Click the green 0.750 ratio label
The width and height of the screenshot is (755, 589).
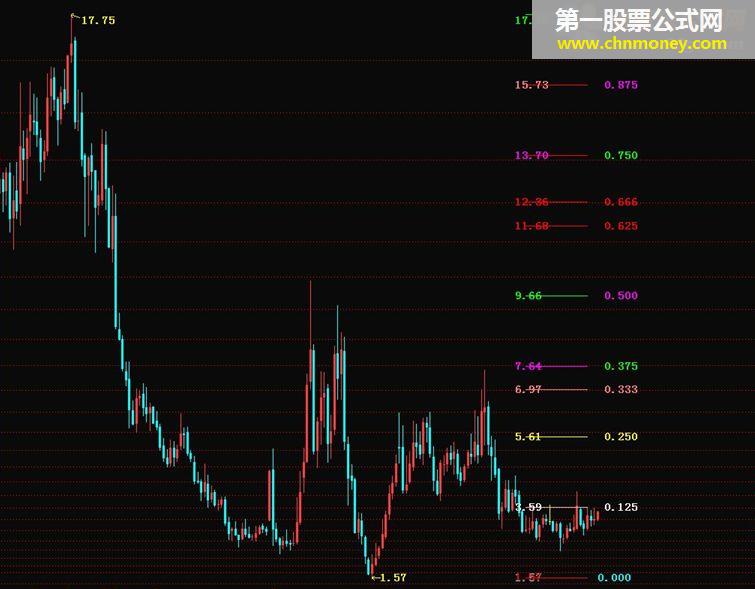[x=621, y=156]
